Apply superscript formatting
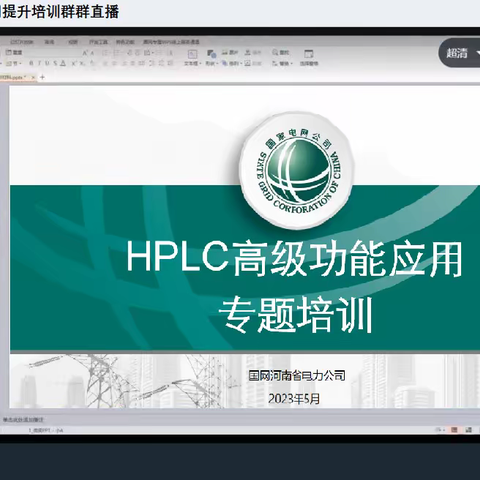 click(74, 63)
